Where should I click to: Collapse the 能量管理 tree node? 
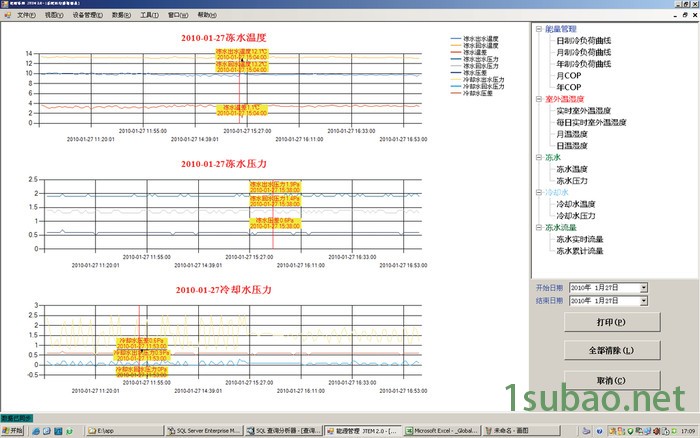click(538, 30)
